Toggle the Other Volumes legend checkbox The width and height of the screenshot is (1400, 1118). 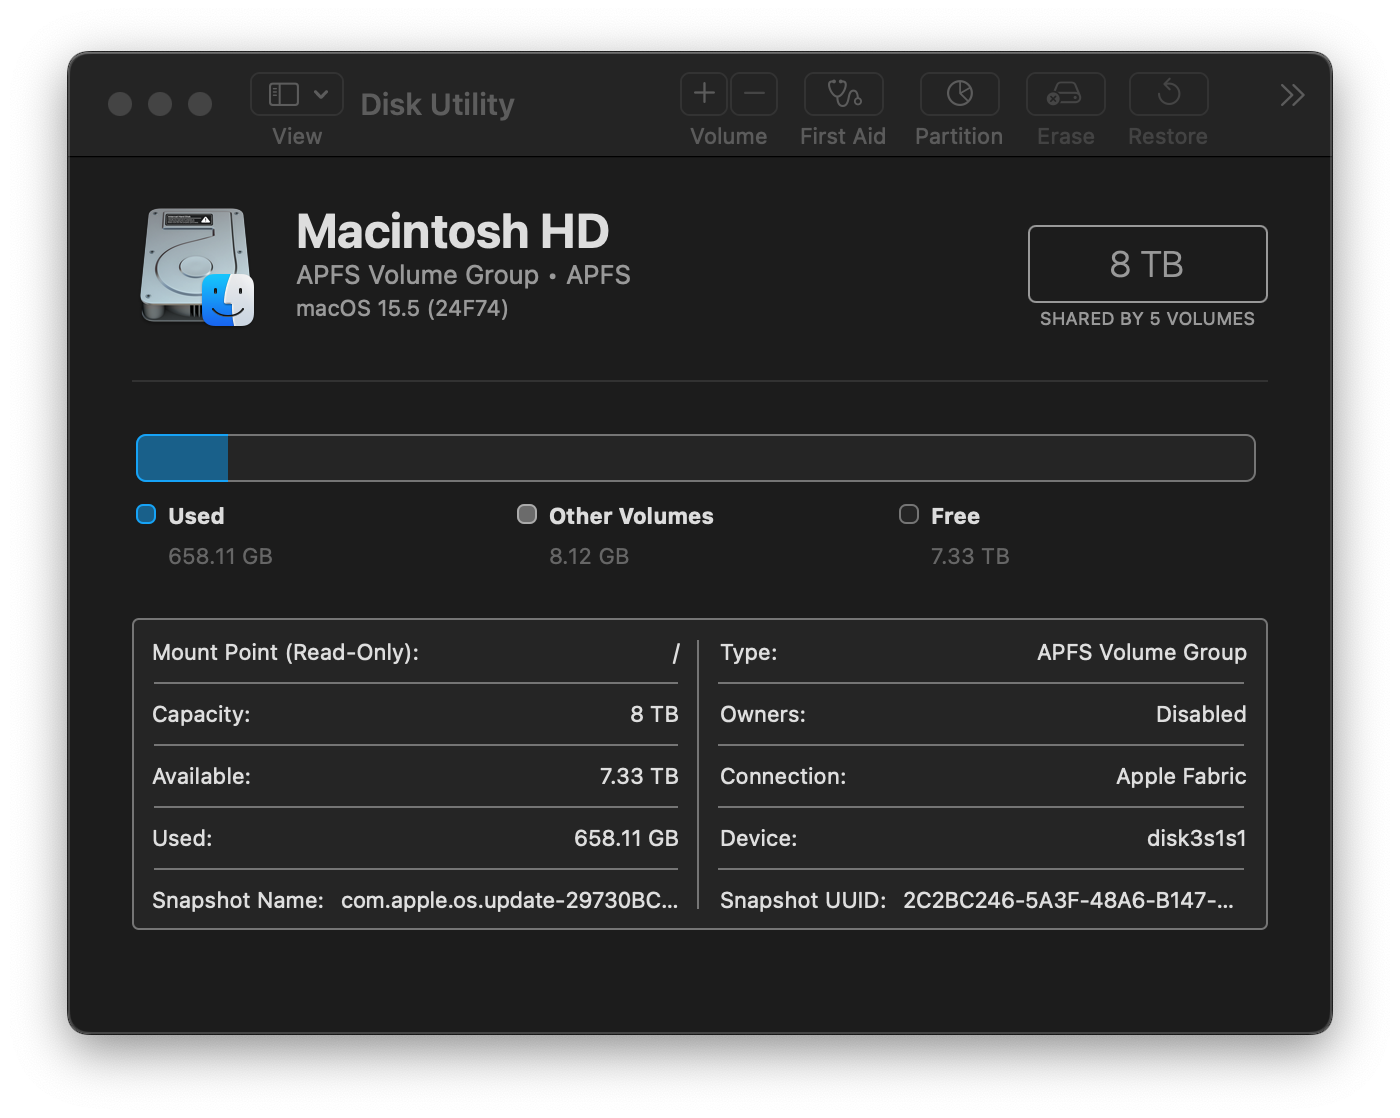point(526,514)
